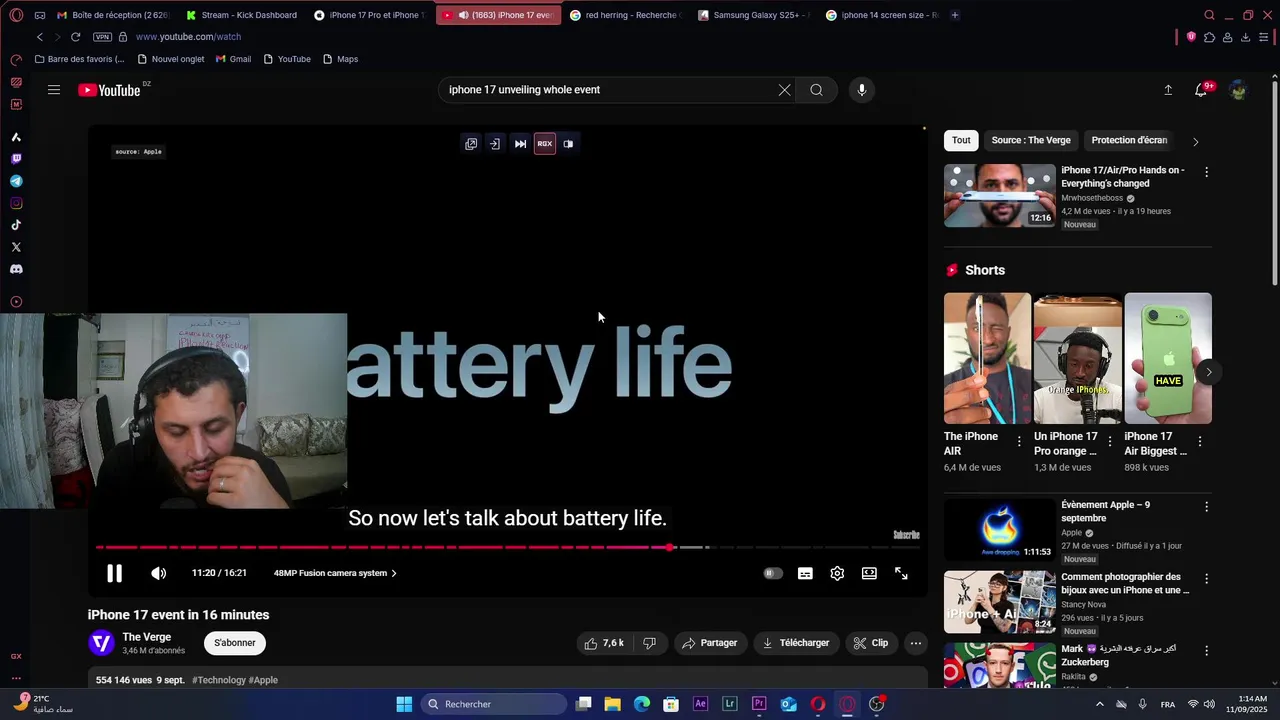Like the video with 7,6 k
This screenshot has width=1280, height=720.
pyautogui.click(x=604, y=643)
